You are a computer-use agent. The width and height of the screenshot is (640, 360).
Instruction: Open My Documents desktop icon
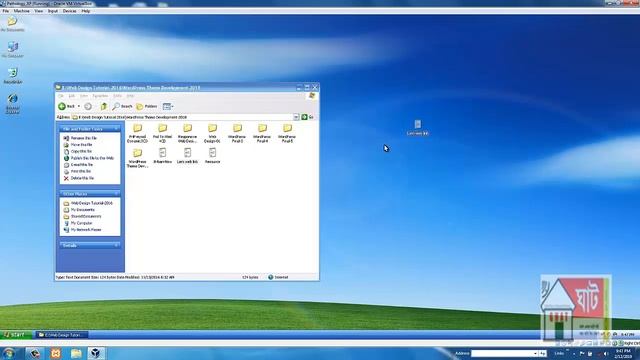point(12,24)
